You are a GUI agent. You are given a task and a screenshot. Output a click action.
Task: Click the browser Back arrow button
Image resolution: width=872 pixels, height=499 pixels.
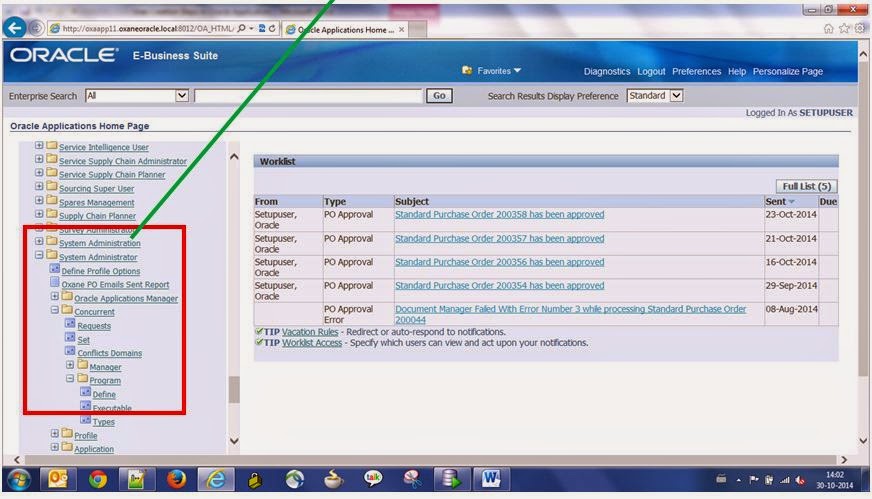(x=14, y=27)
